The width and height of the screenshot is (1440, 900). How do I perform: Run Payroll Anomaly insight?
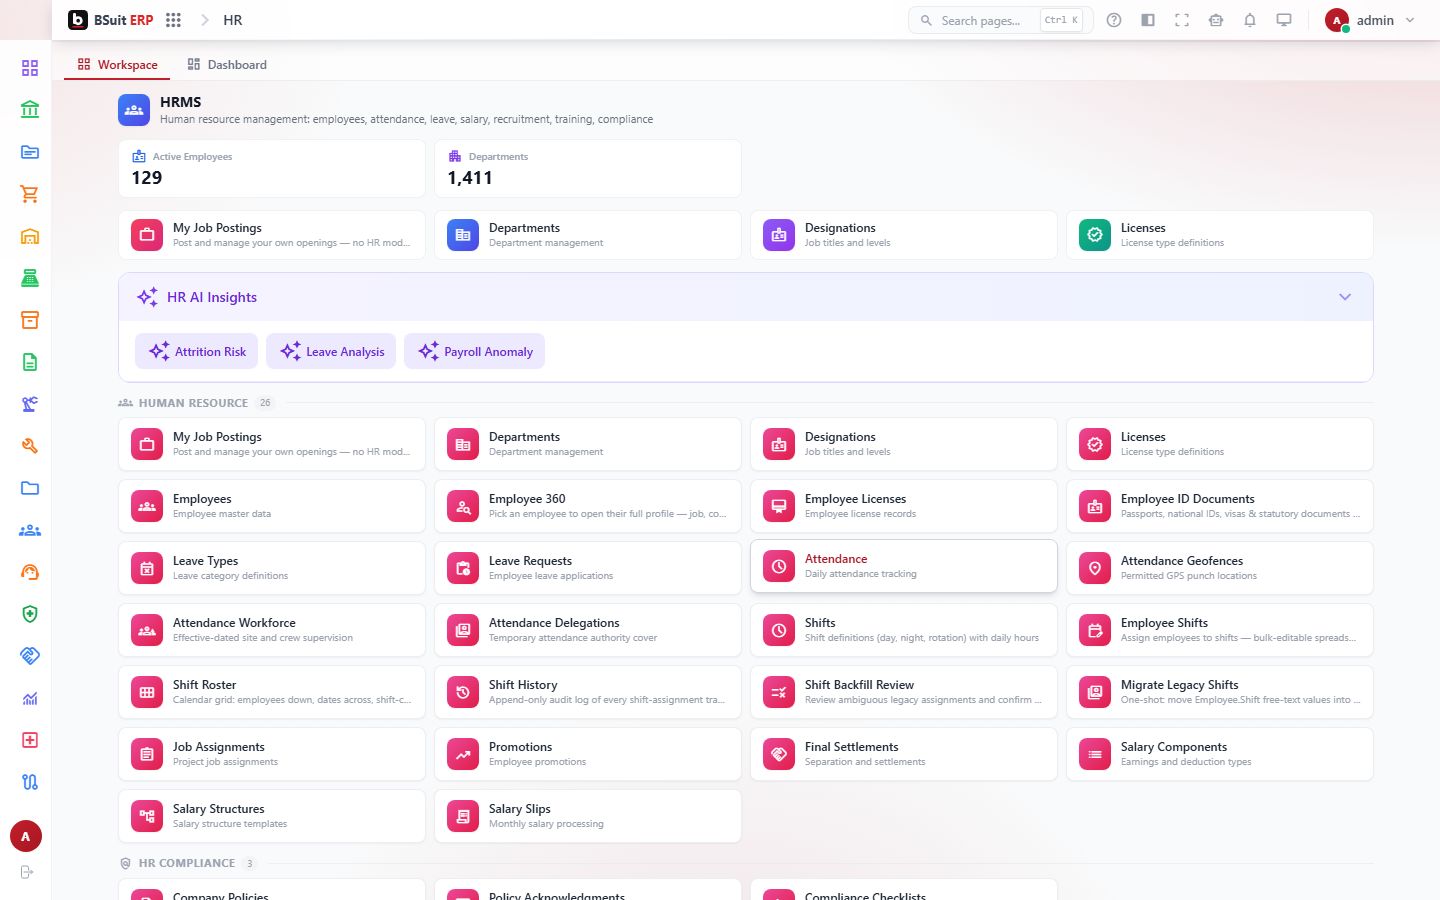[x=475, y=351]
